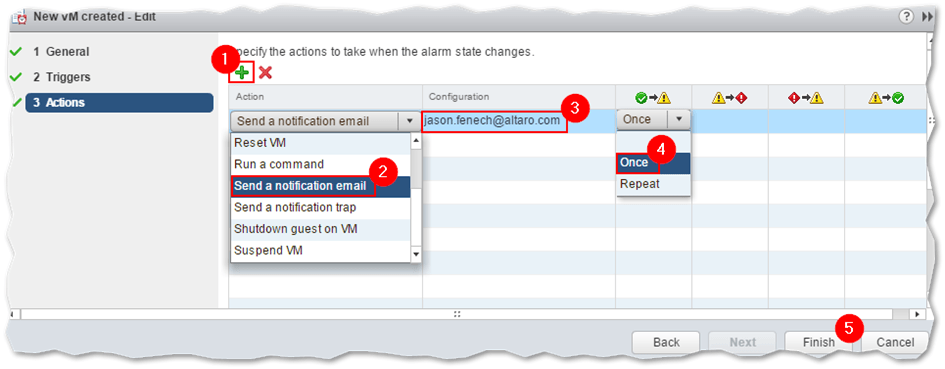Go to step 2 Triggers
The image size is (945, 369).
click(62, 77)
